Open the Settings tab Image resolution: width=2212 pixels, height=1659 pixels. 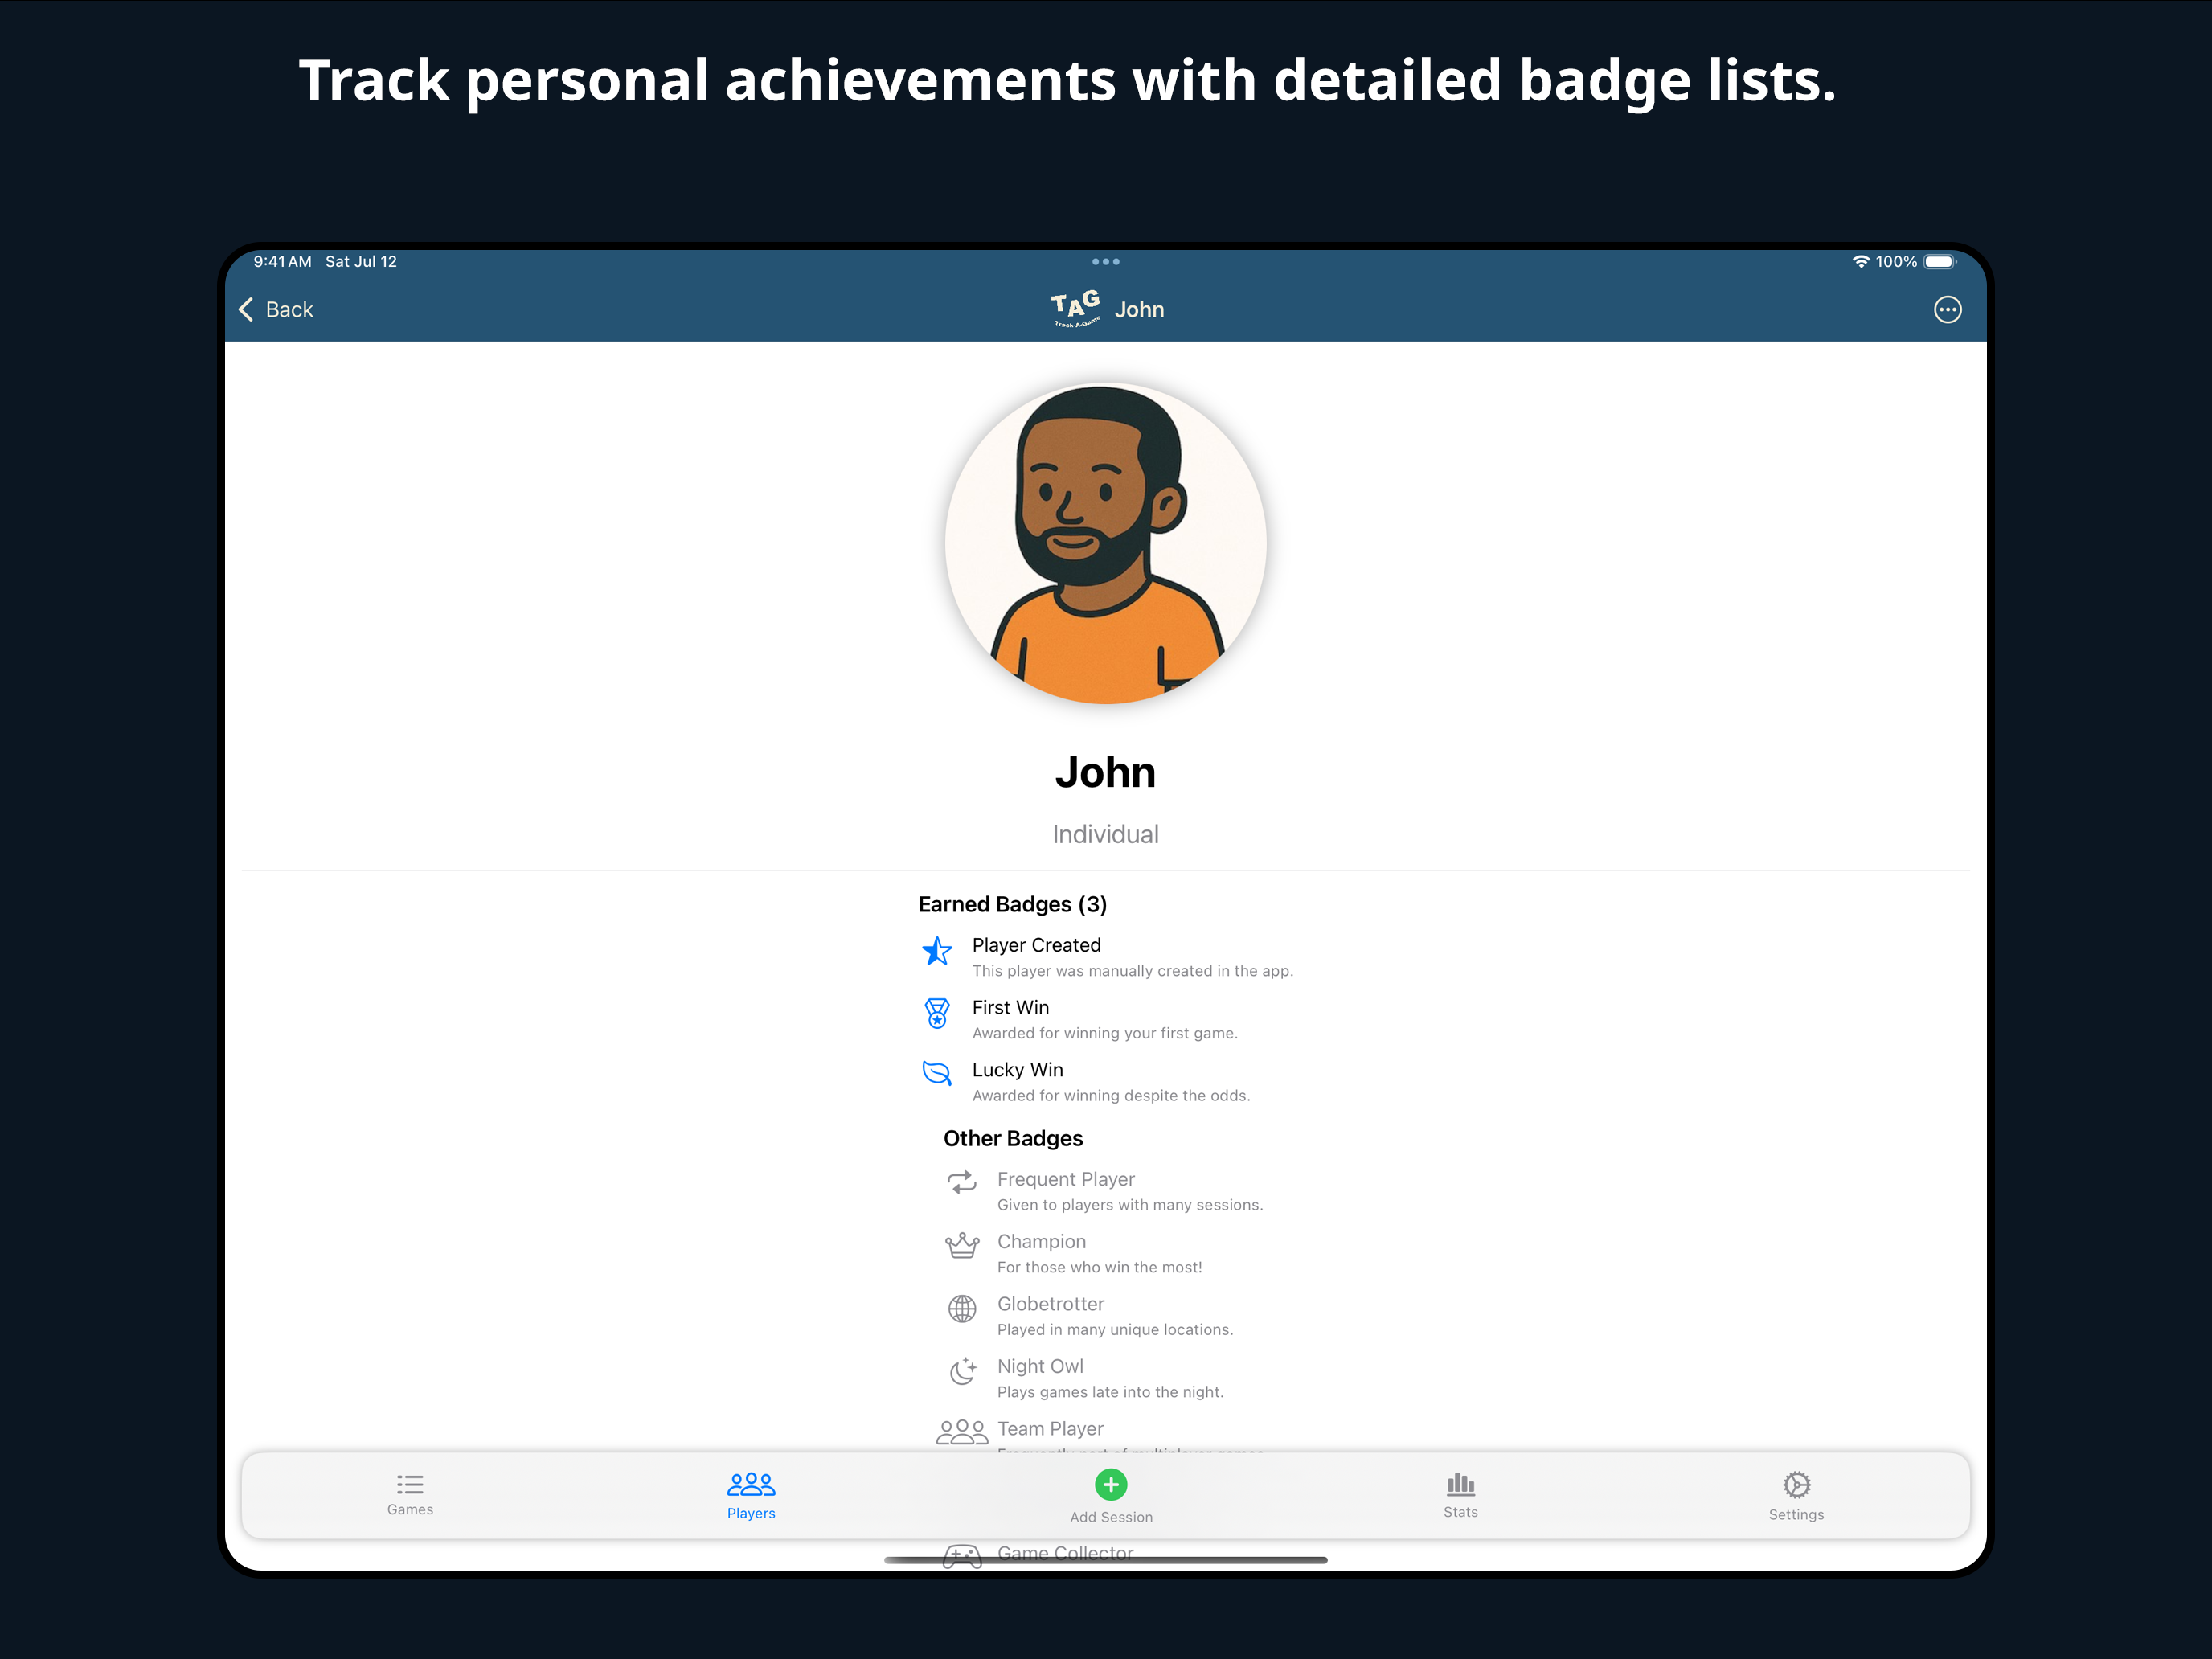(1796, 1495)
